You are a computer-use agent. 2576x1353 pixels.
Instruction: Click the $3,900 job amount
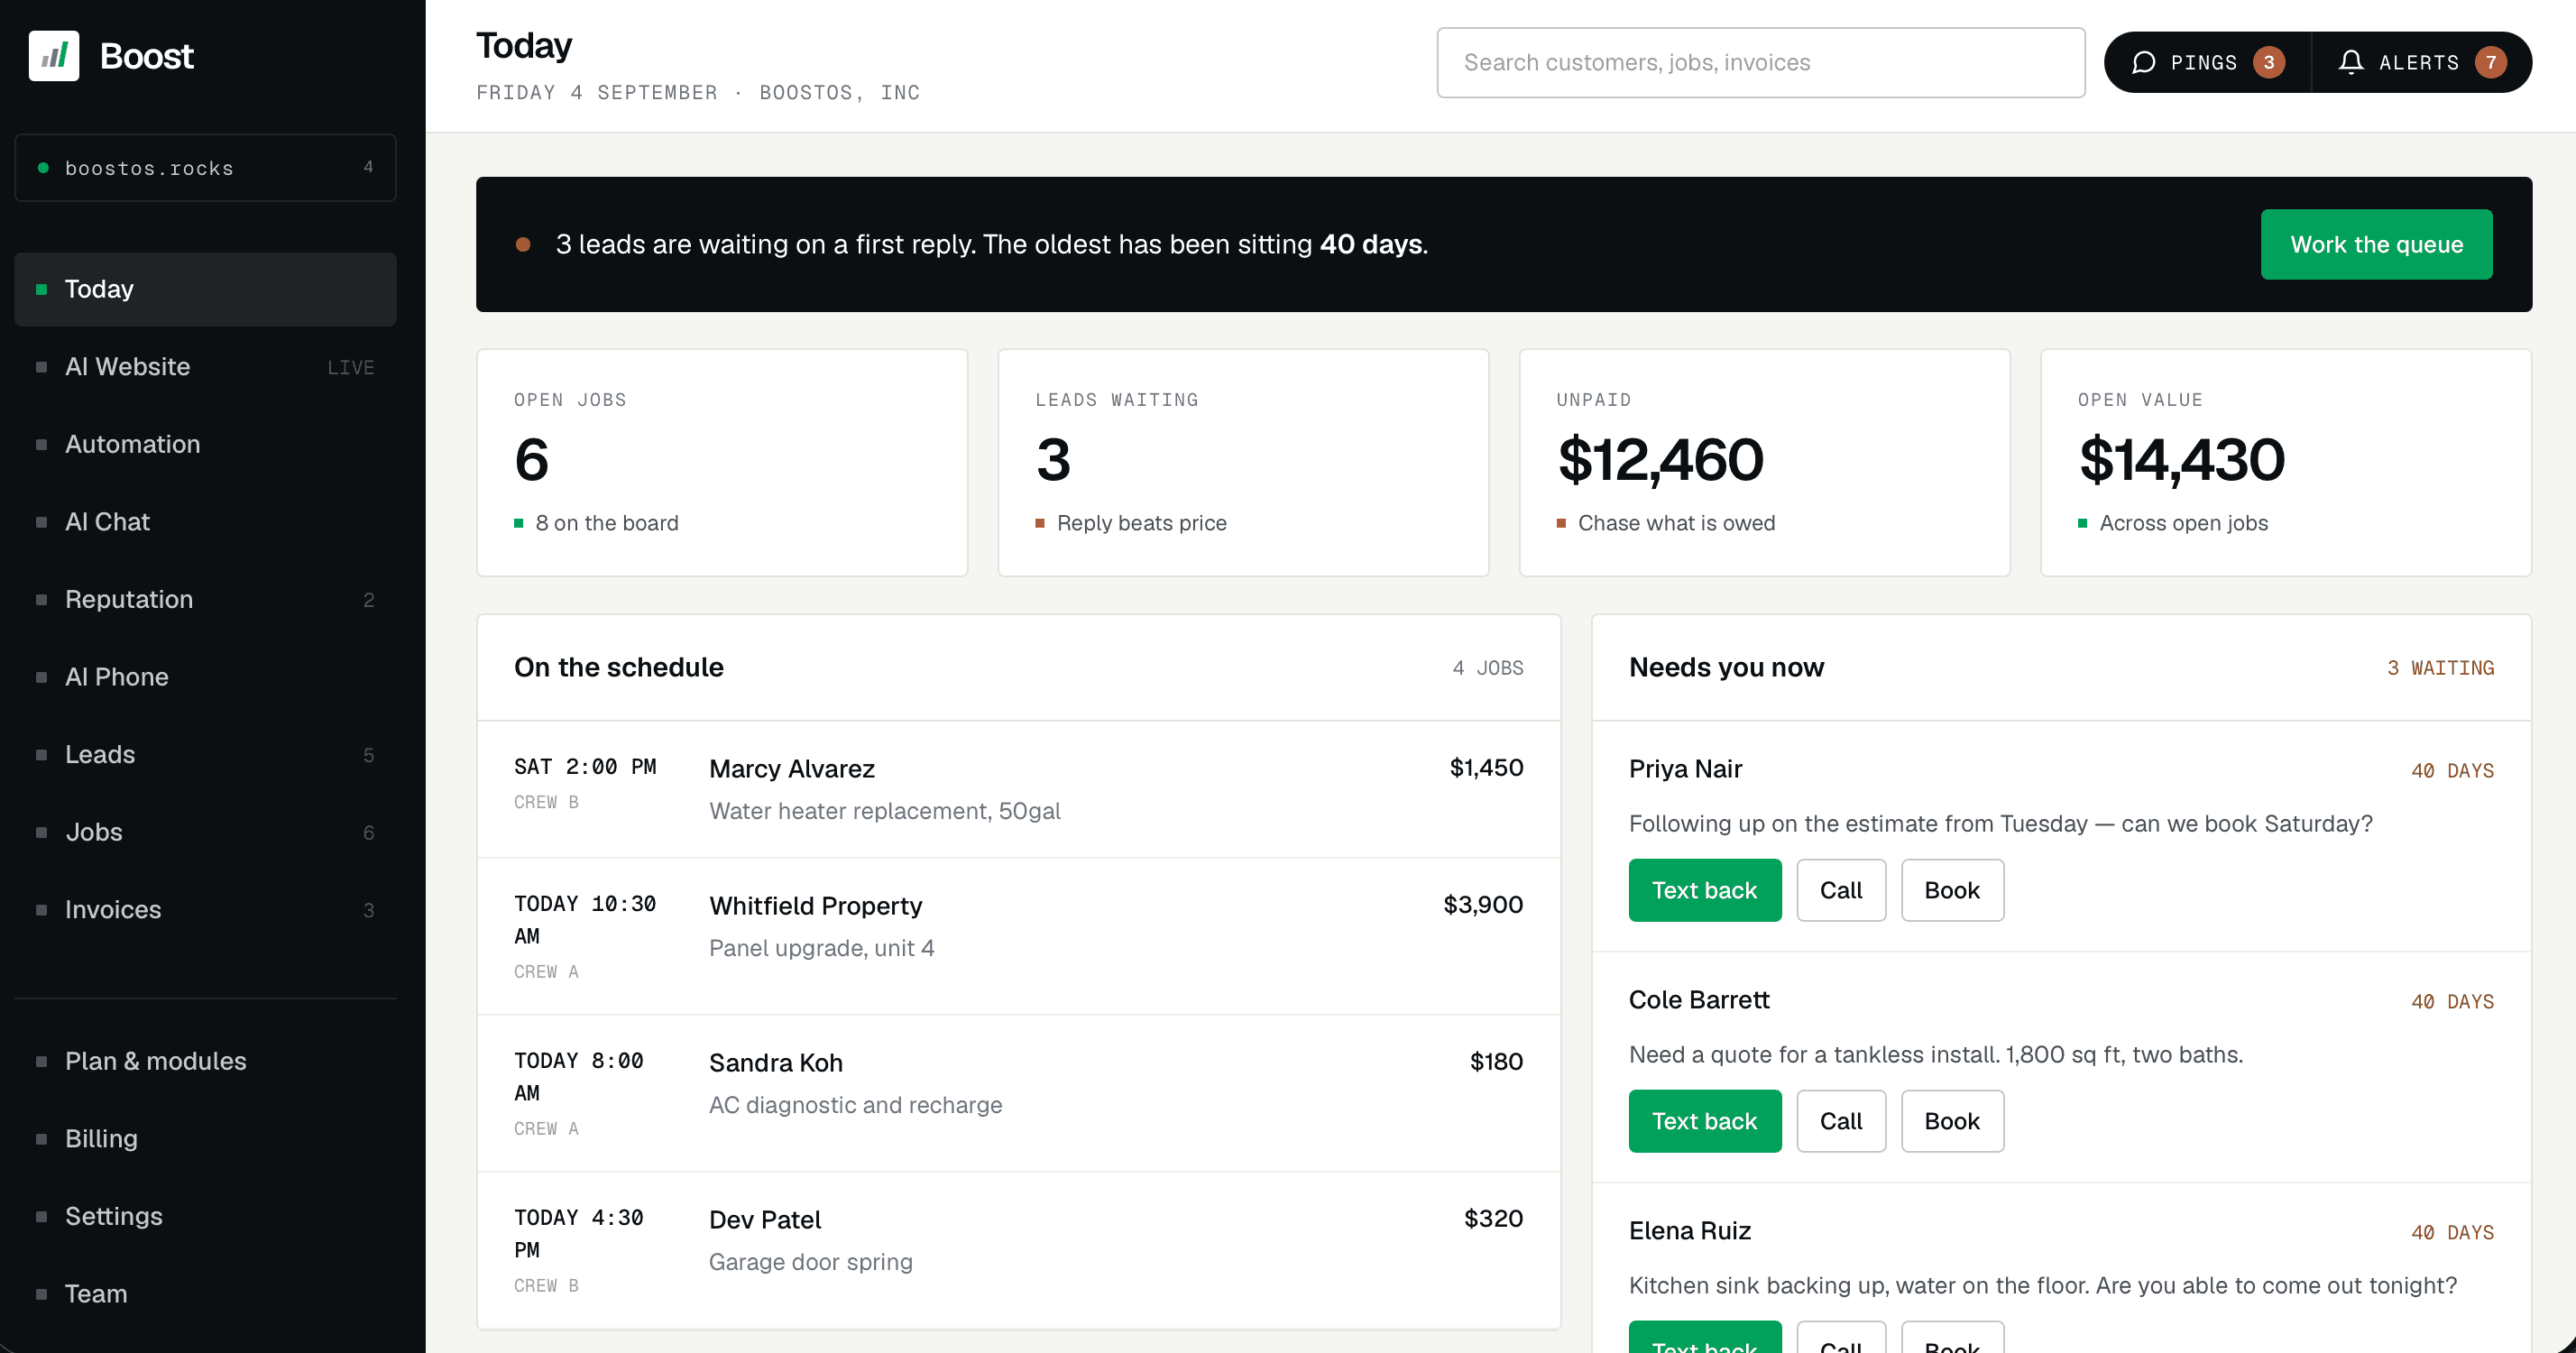click(x=1483, y=905)
